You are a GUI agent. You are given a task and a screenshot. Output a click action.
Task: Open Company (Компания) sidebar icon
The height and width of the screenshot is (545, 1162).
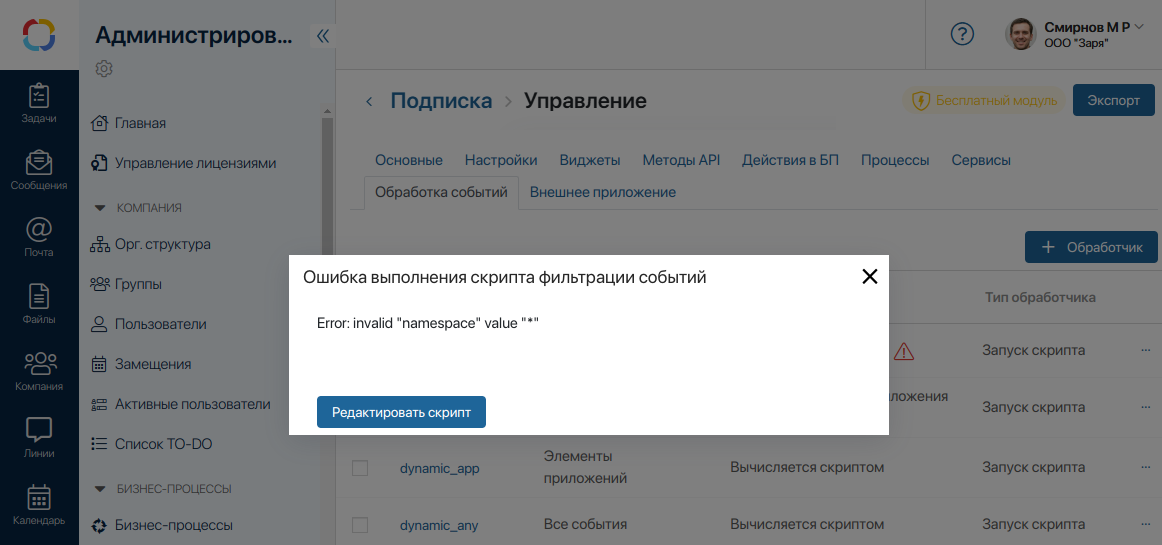[38, 370]
